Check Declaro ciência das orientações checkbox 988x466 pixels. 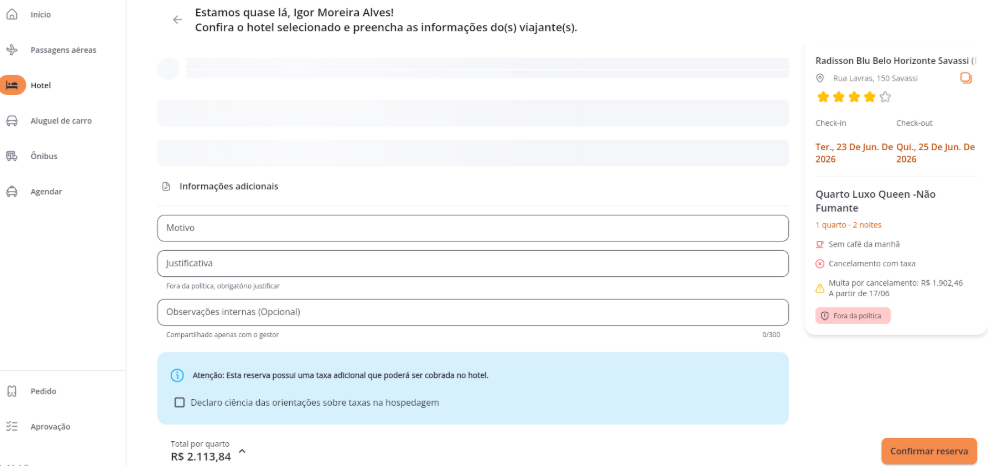180,402
